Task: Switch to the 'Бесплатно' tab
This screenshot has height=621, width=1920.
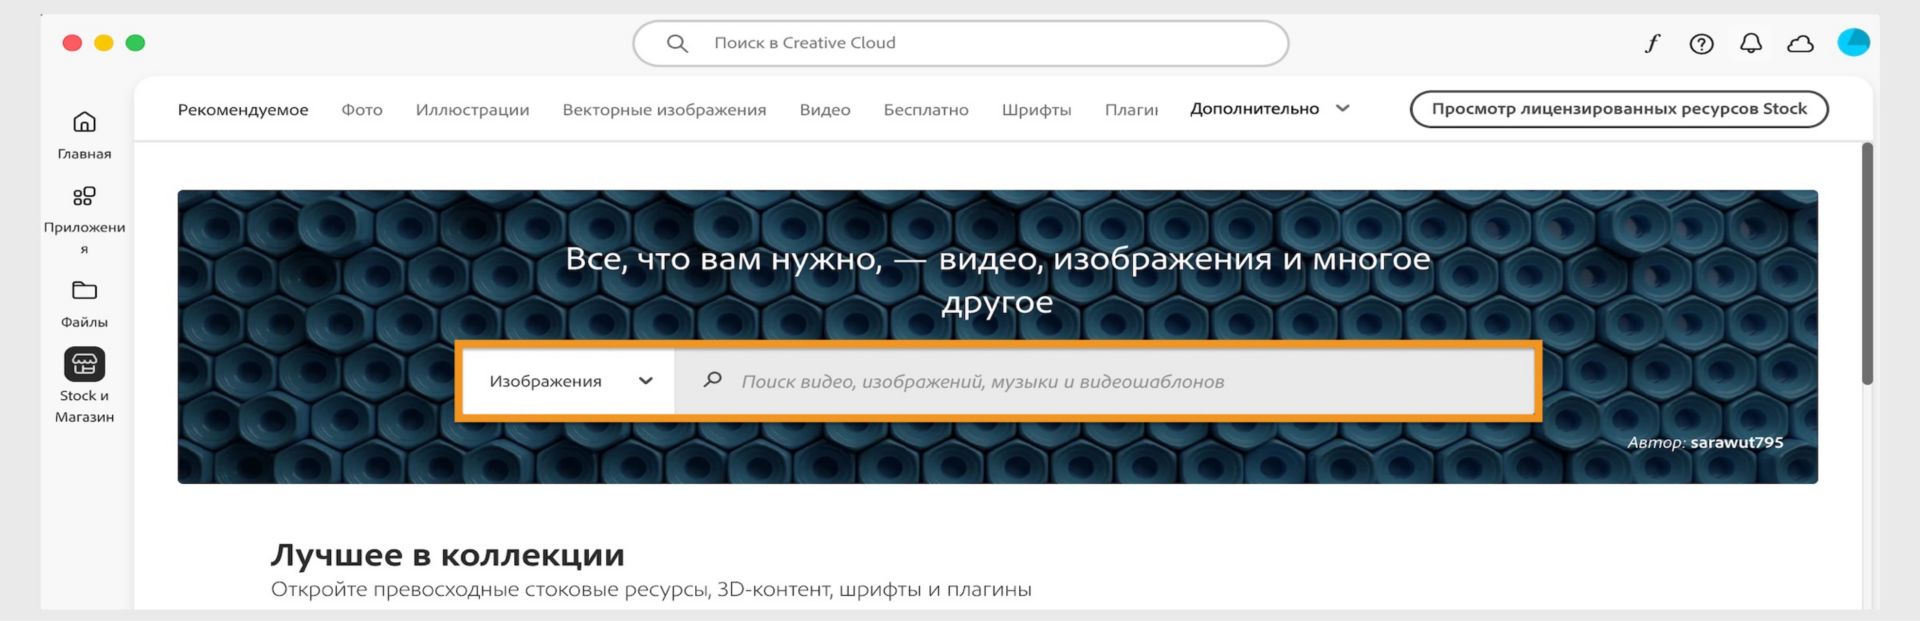Action: [926, 110]
